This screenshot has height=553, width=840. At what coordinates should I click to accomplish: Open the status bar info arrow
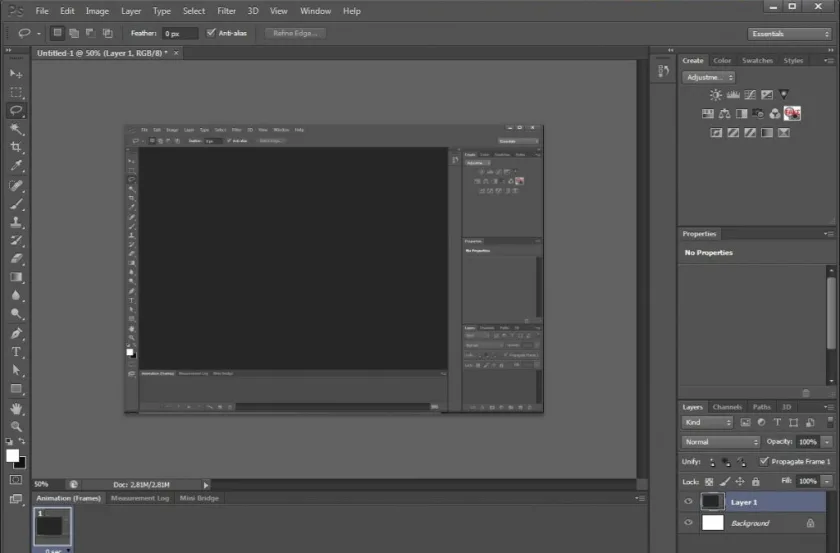click(x=206, y=485)
